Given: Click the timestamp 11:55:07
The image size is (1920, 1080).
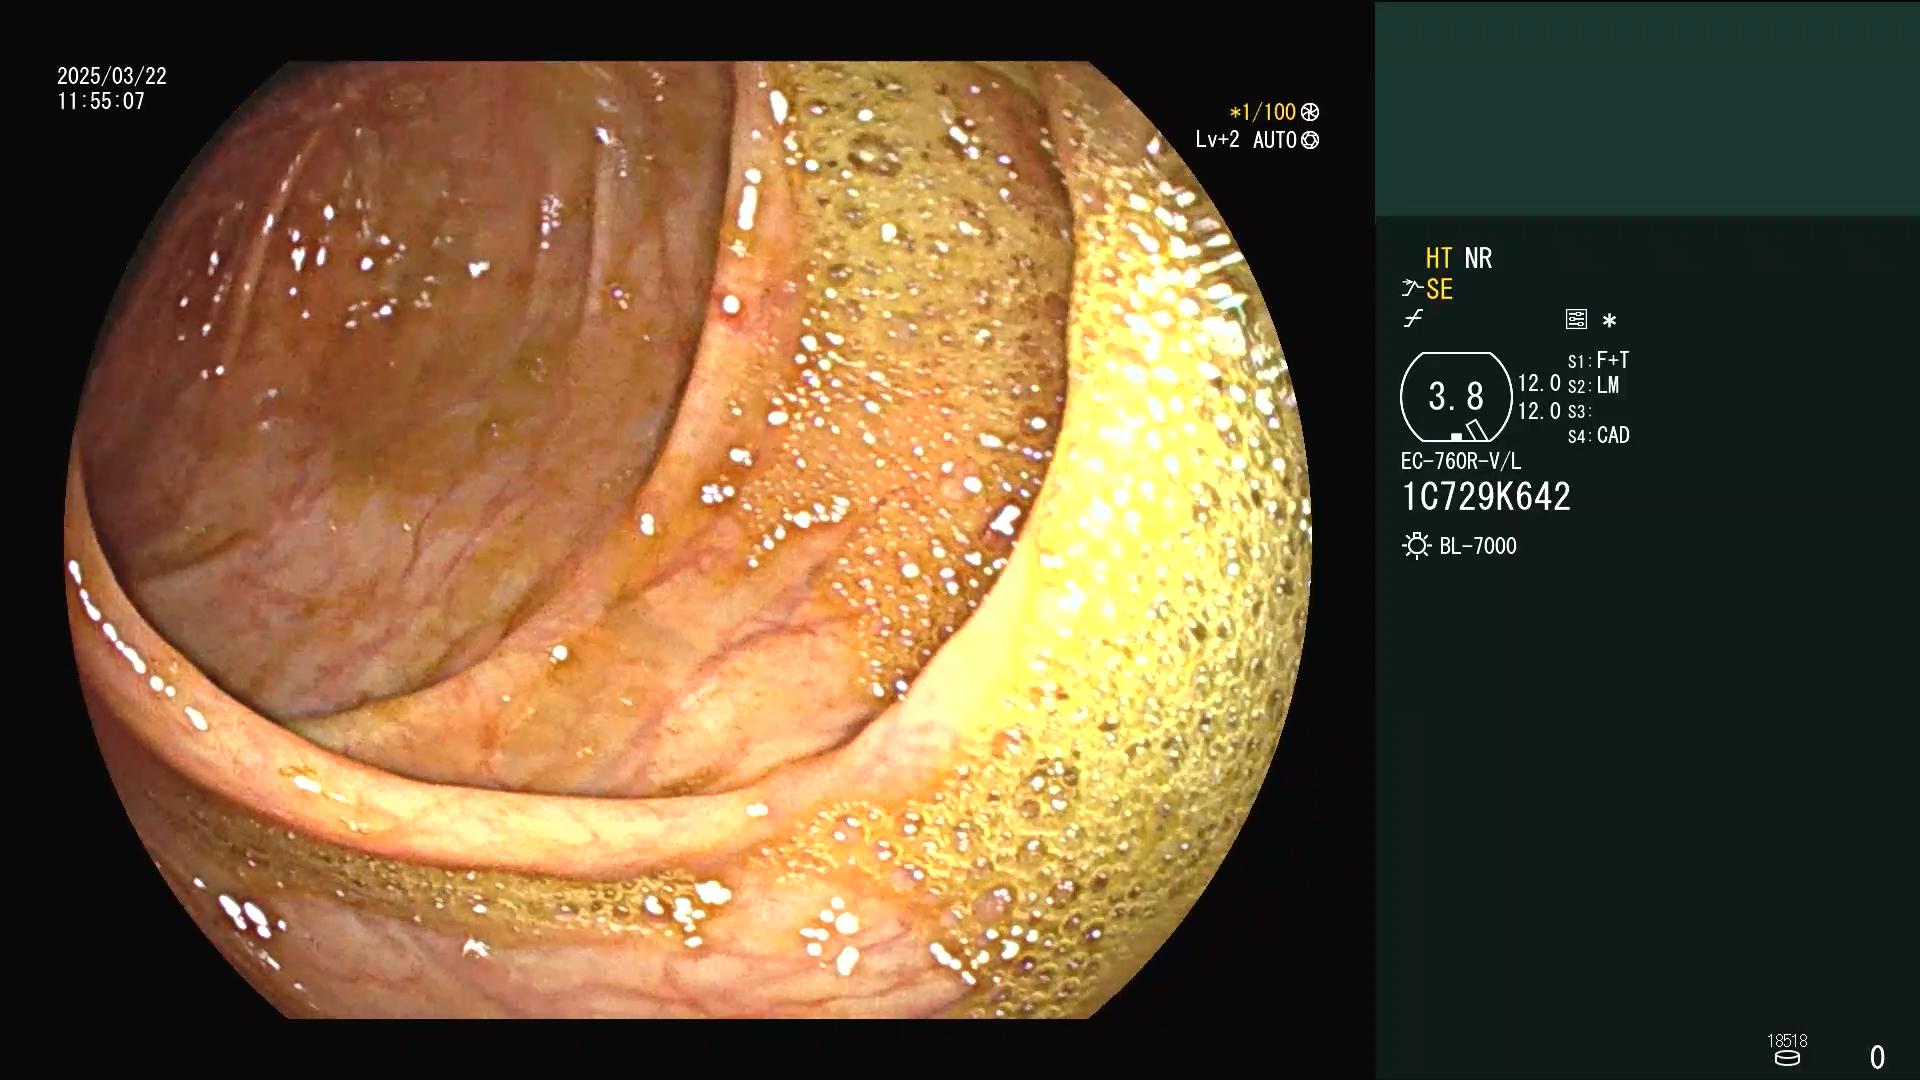Looking at the screenshot, I should [101, 101].
